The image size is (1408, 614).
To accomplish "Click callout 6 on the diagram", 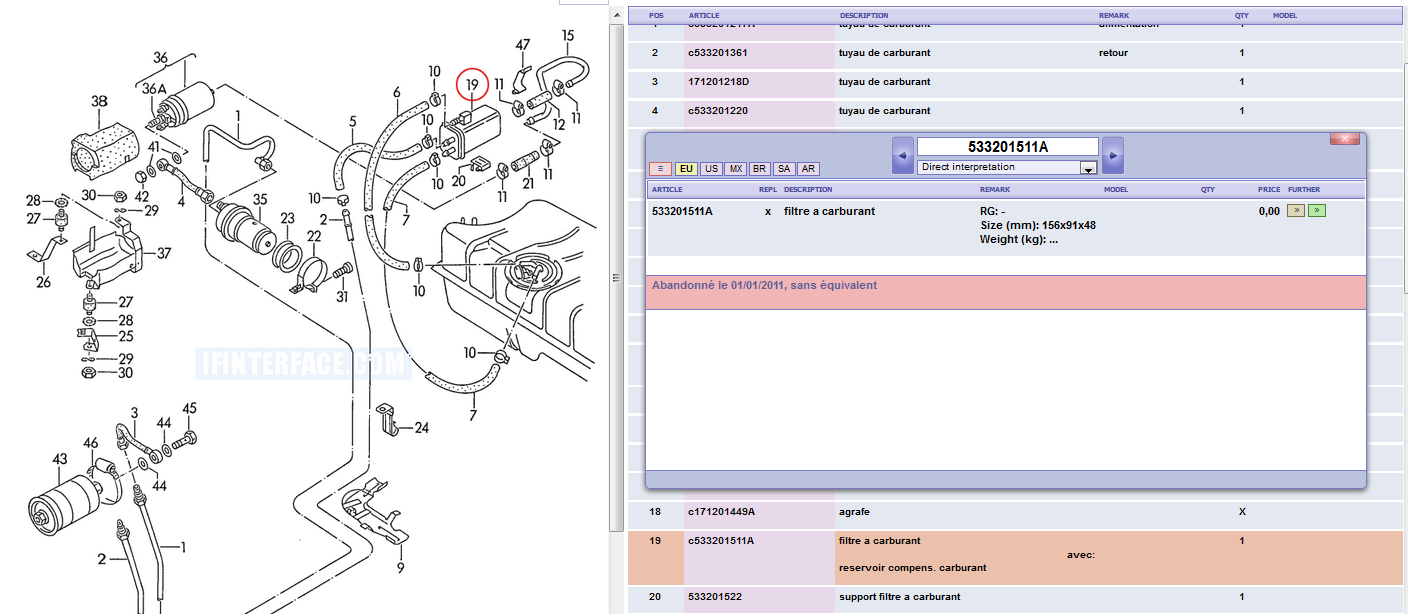I will coord(396,93).
